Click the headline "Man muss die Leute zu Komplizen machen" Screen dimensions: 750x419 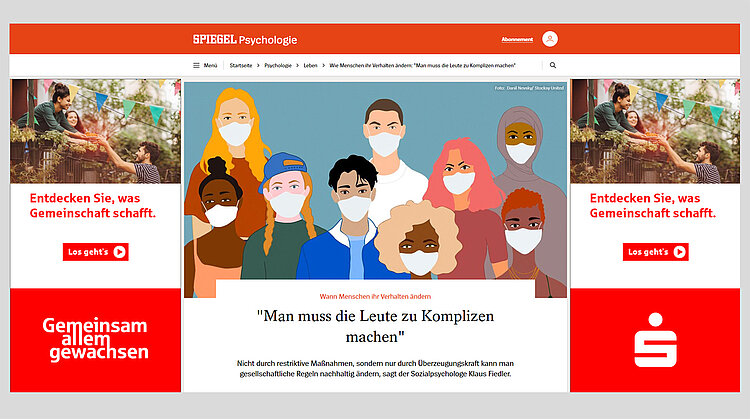coord(375,326)
